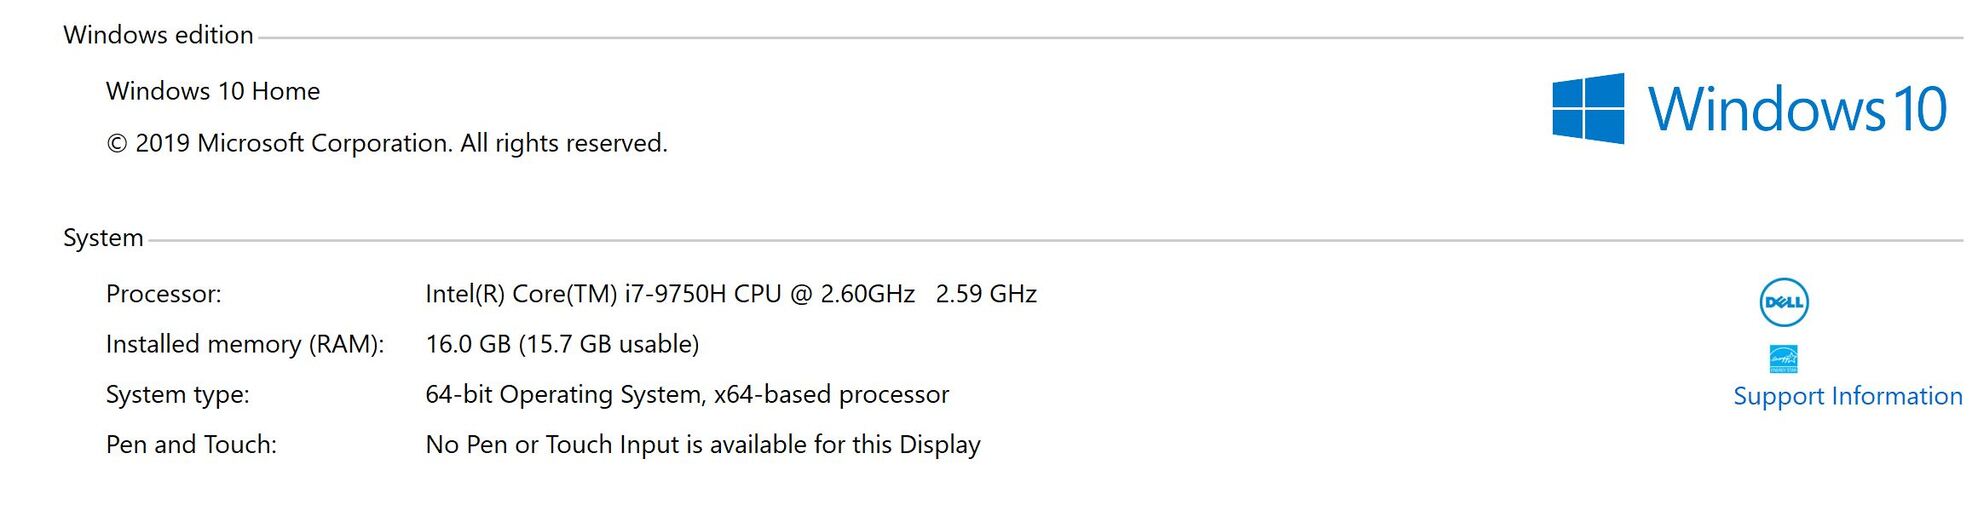The image size is (1978, 505).
Task: Click the System section heading
Action: 103,238
